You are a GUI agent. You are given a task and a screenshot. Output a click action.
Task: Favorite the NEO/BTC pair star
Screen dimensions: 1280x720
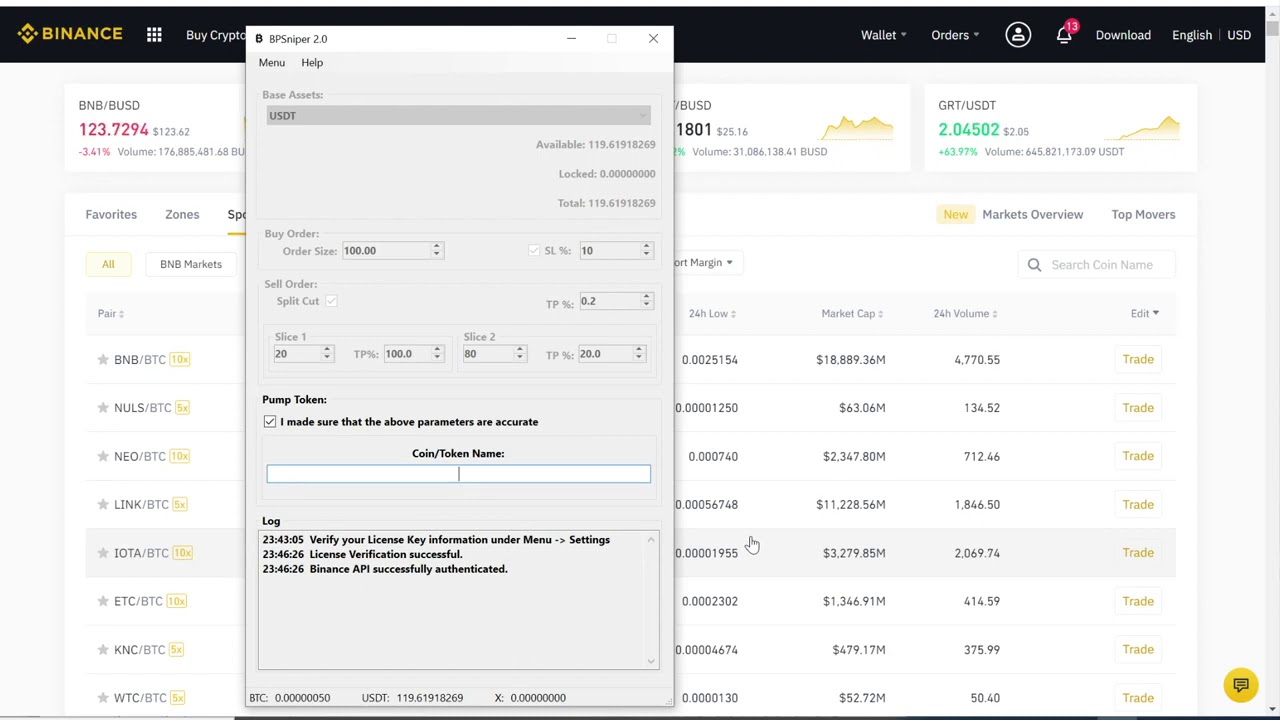[x=102, y=456]
